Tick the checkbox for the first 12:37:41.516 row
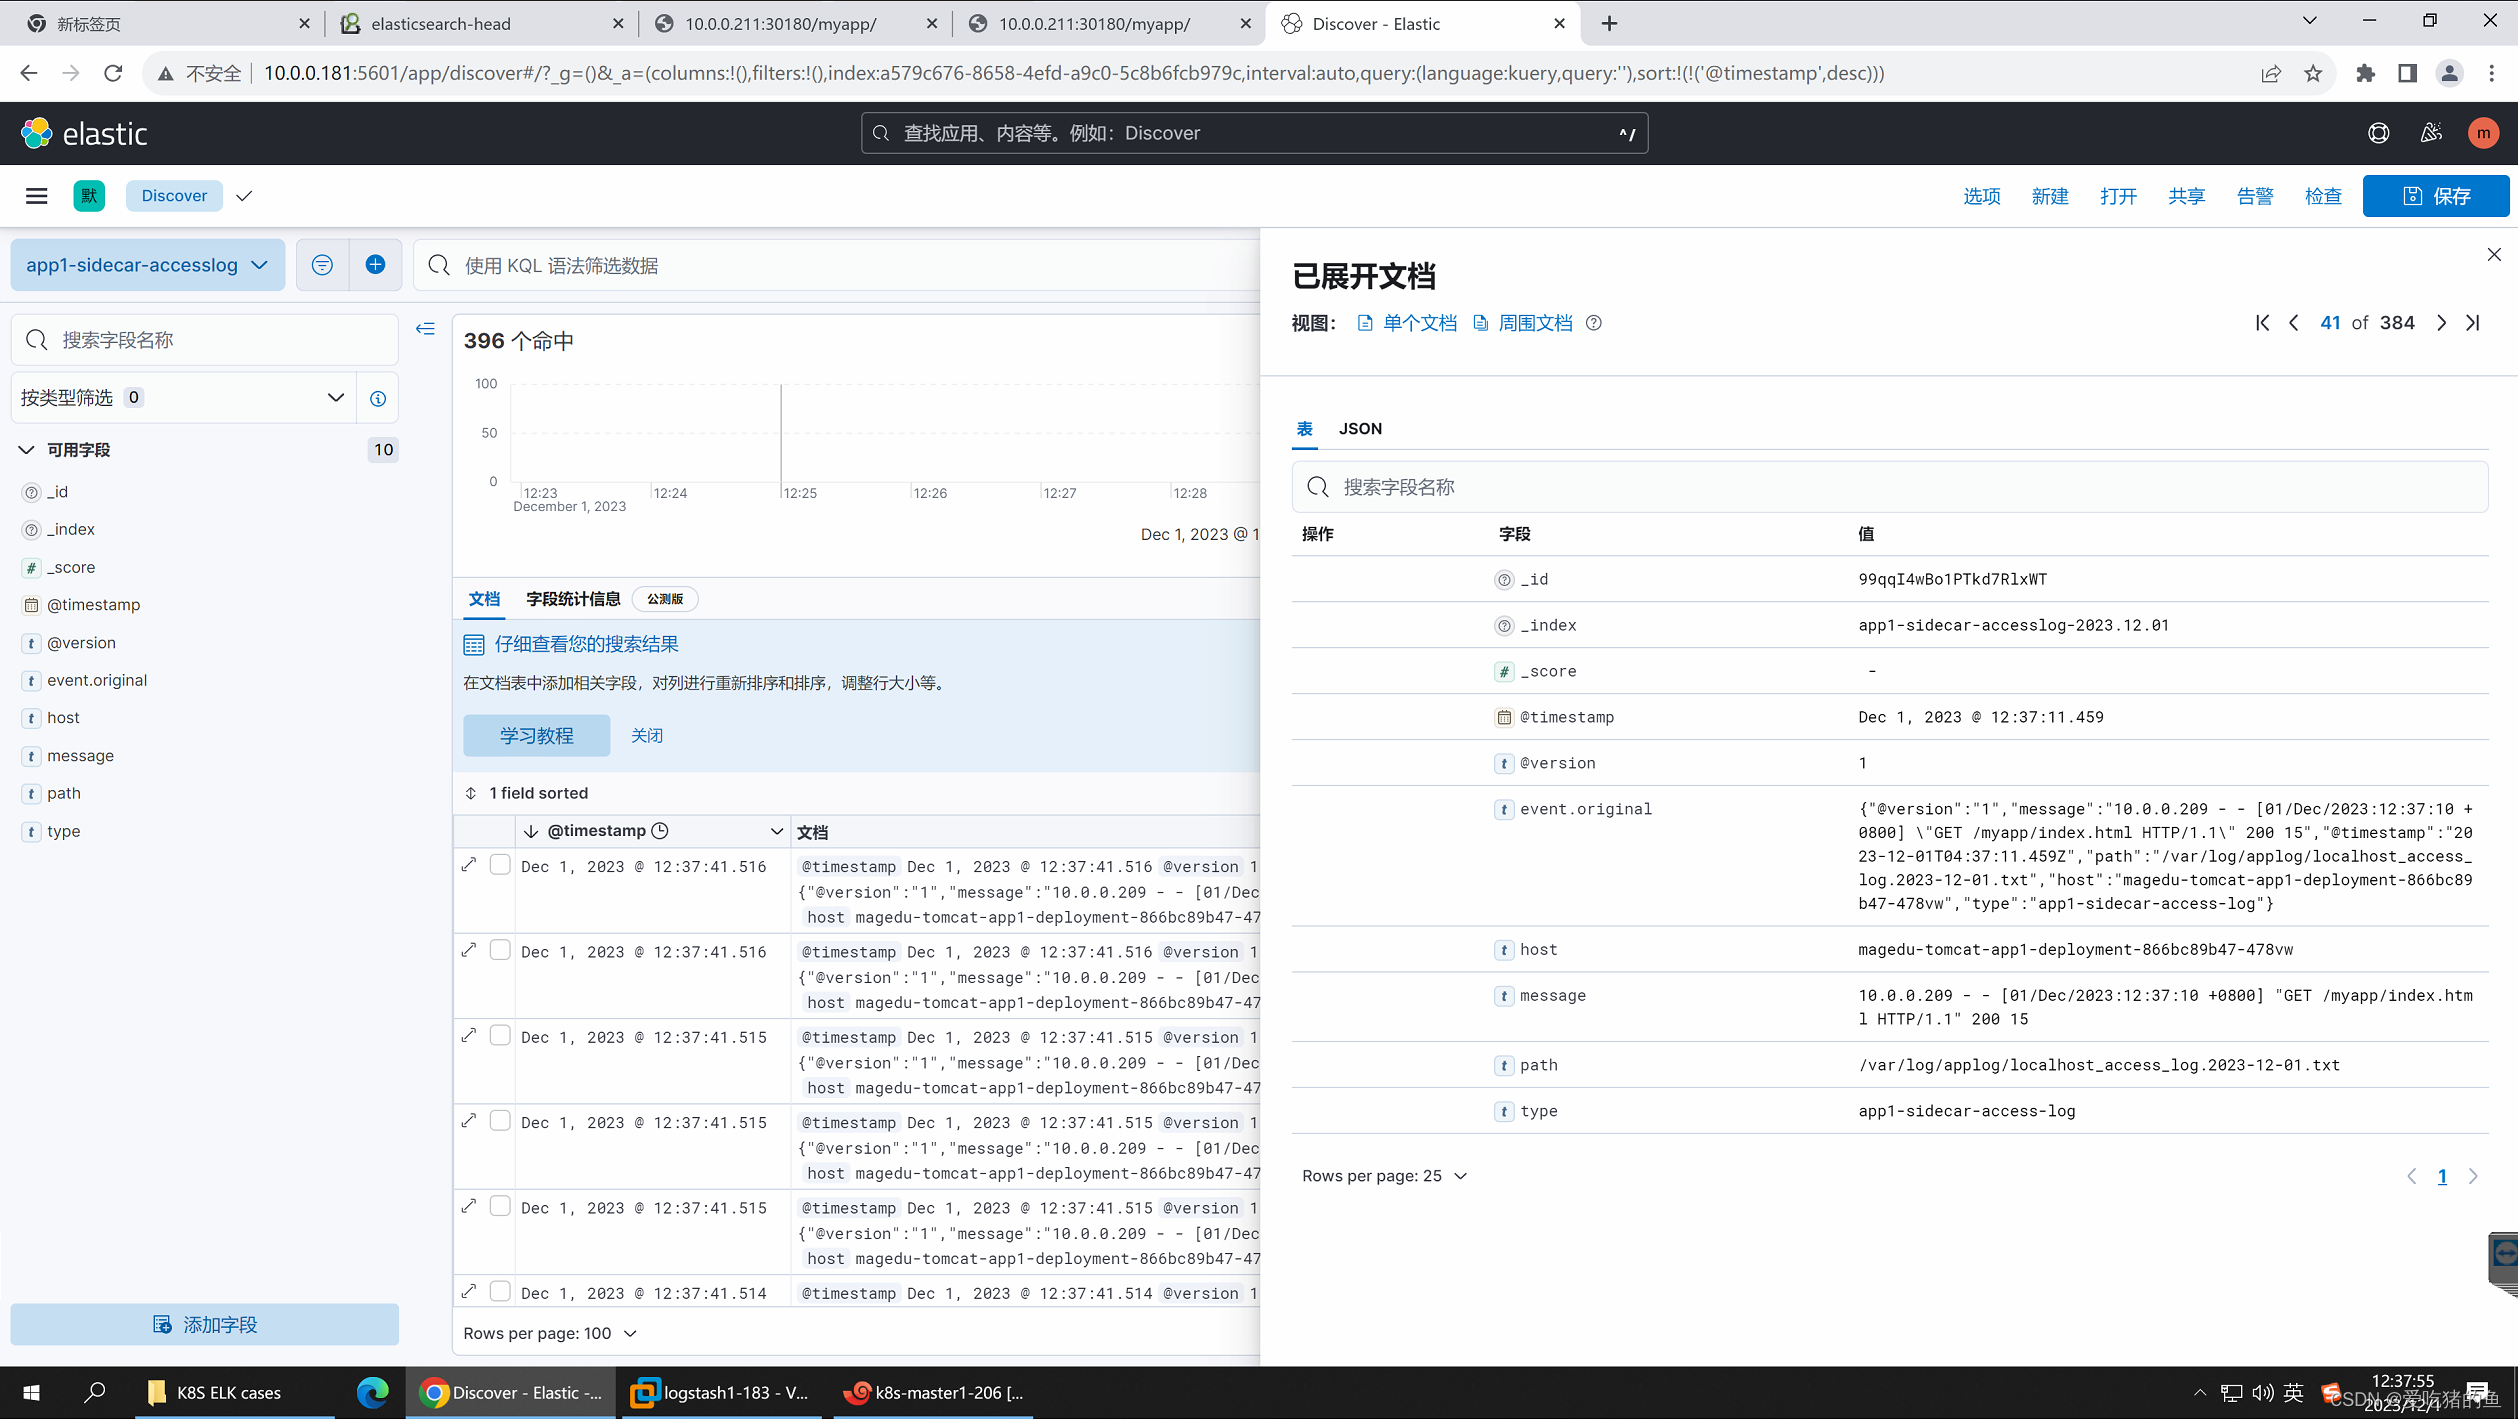Screen dimensions: 2518x1419 tap(500, 864)
